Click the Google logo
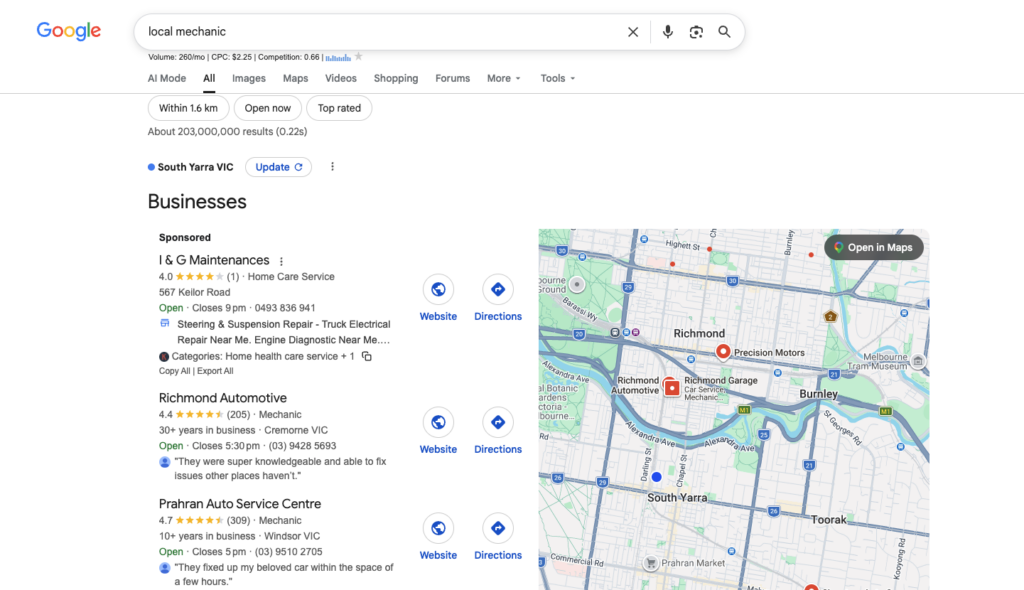Image resolution: width=1024 pixels, height=590 pixels. (69, 31)
